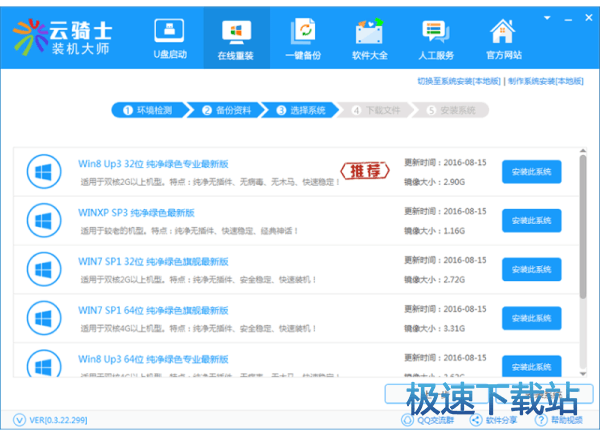Go to step 1 环境检测

point(149,110)
